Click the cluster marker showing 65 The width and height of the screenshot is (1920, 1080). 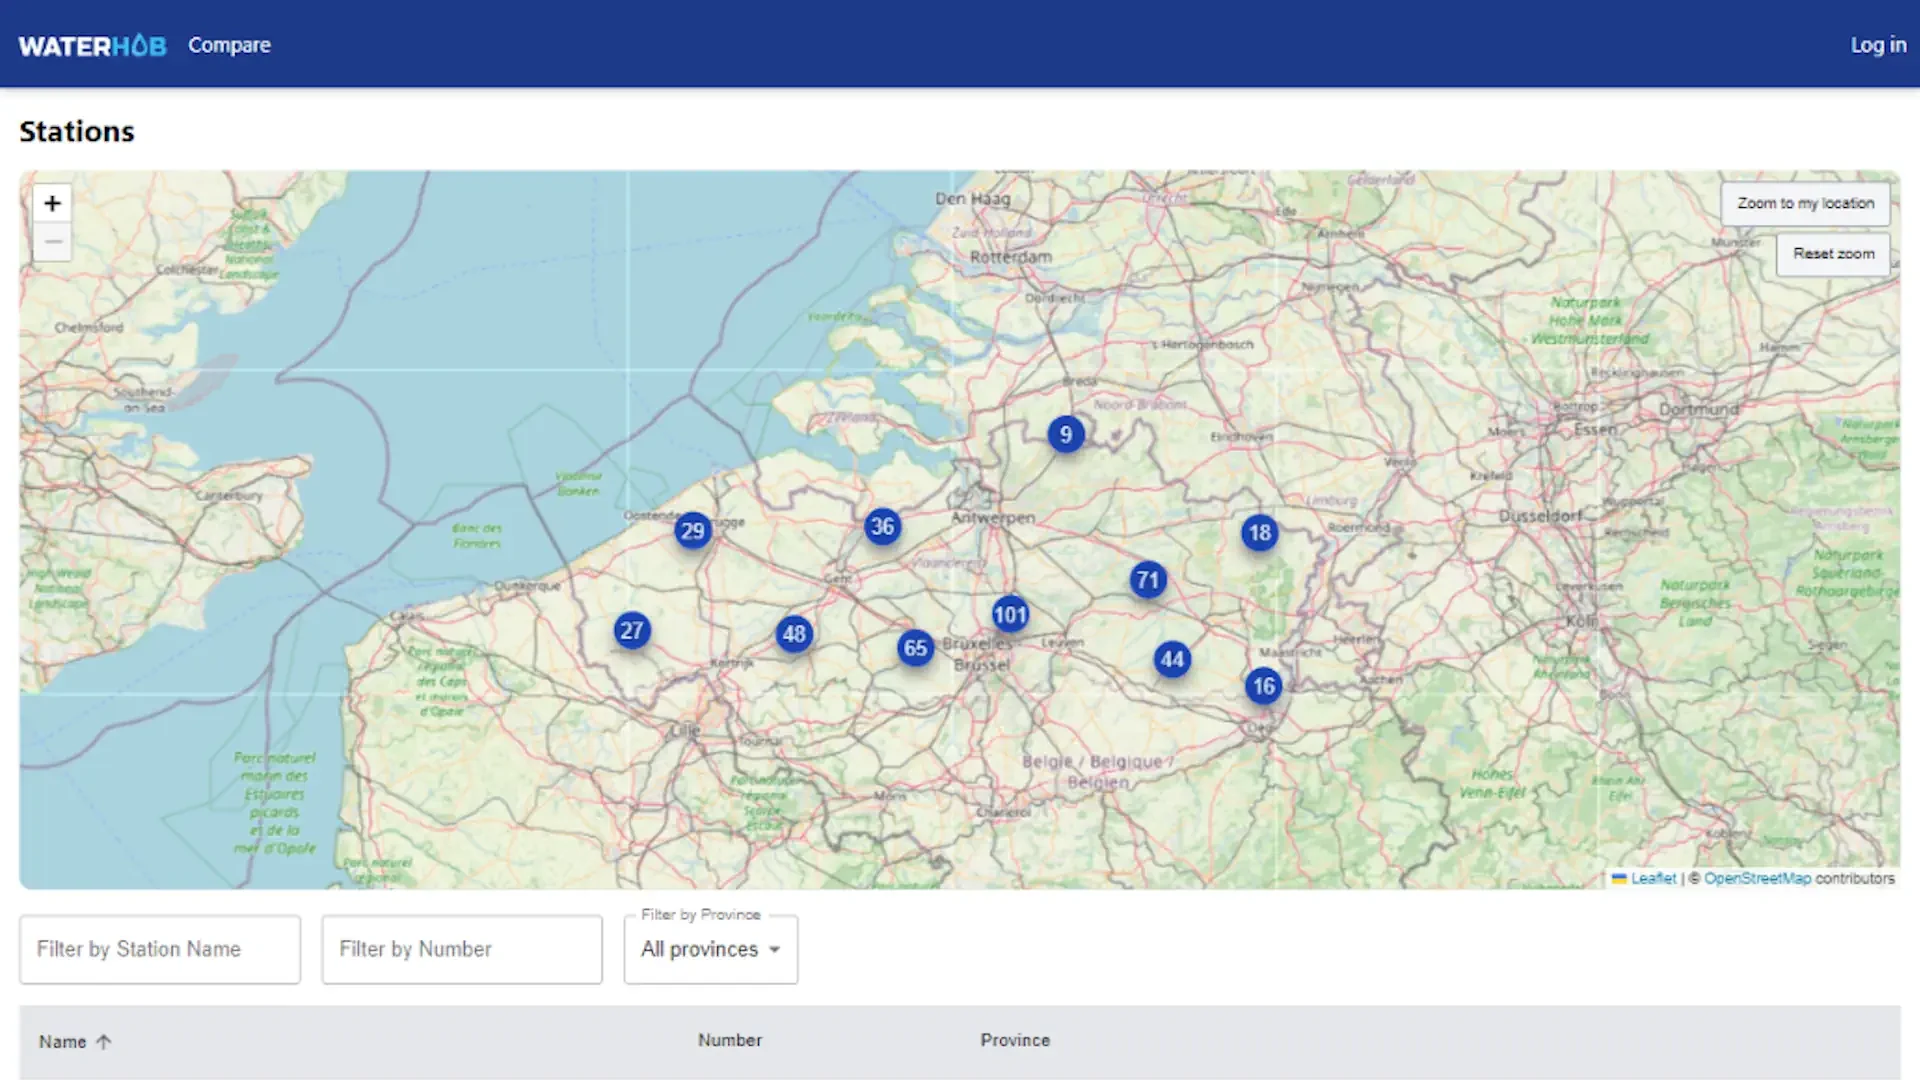click(x=915, y=648)
